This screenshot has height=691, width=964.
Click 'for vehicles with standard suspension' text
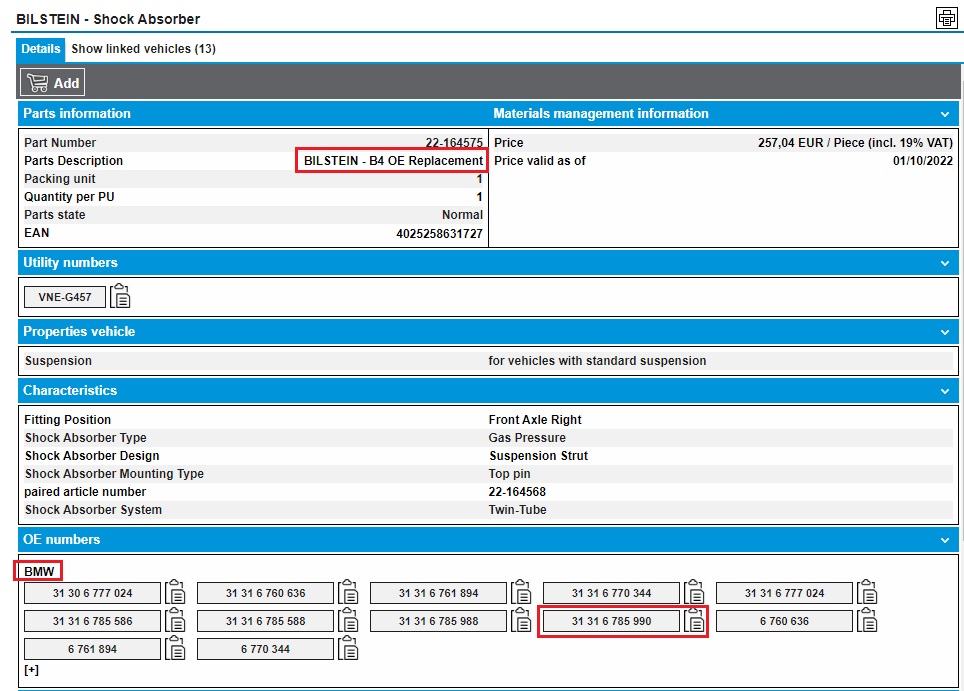(597, 361)
